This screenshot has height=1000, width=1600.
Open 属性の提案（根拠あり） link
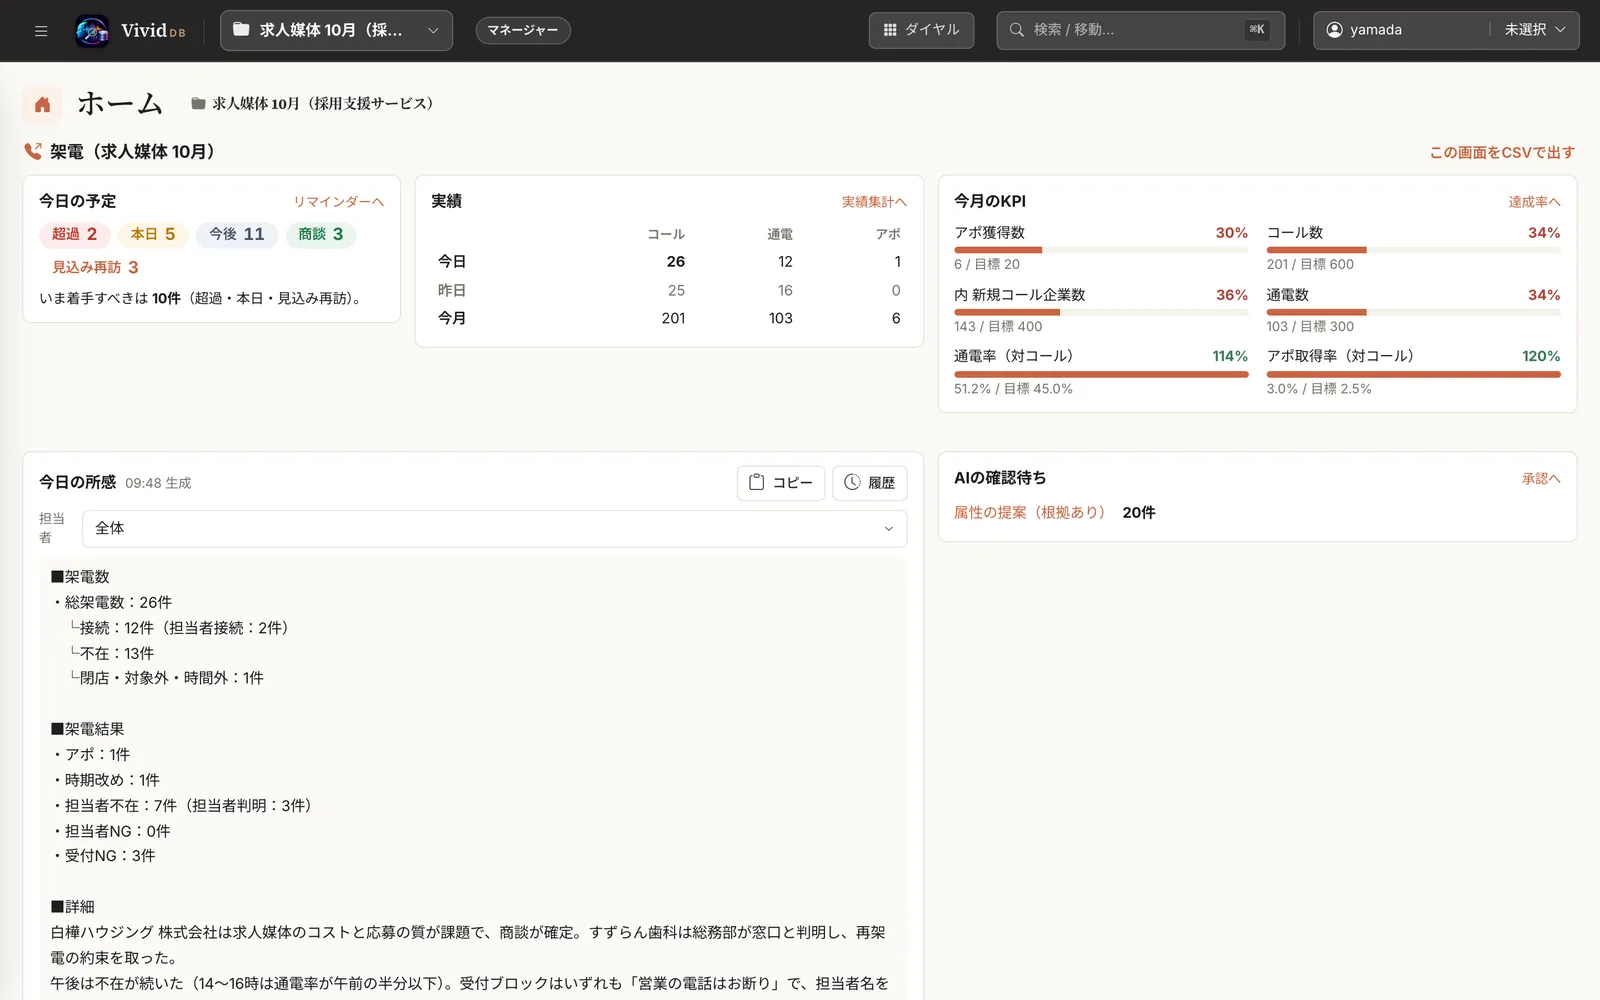click(1029, 513)
